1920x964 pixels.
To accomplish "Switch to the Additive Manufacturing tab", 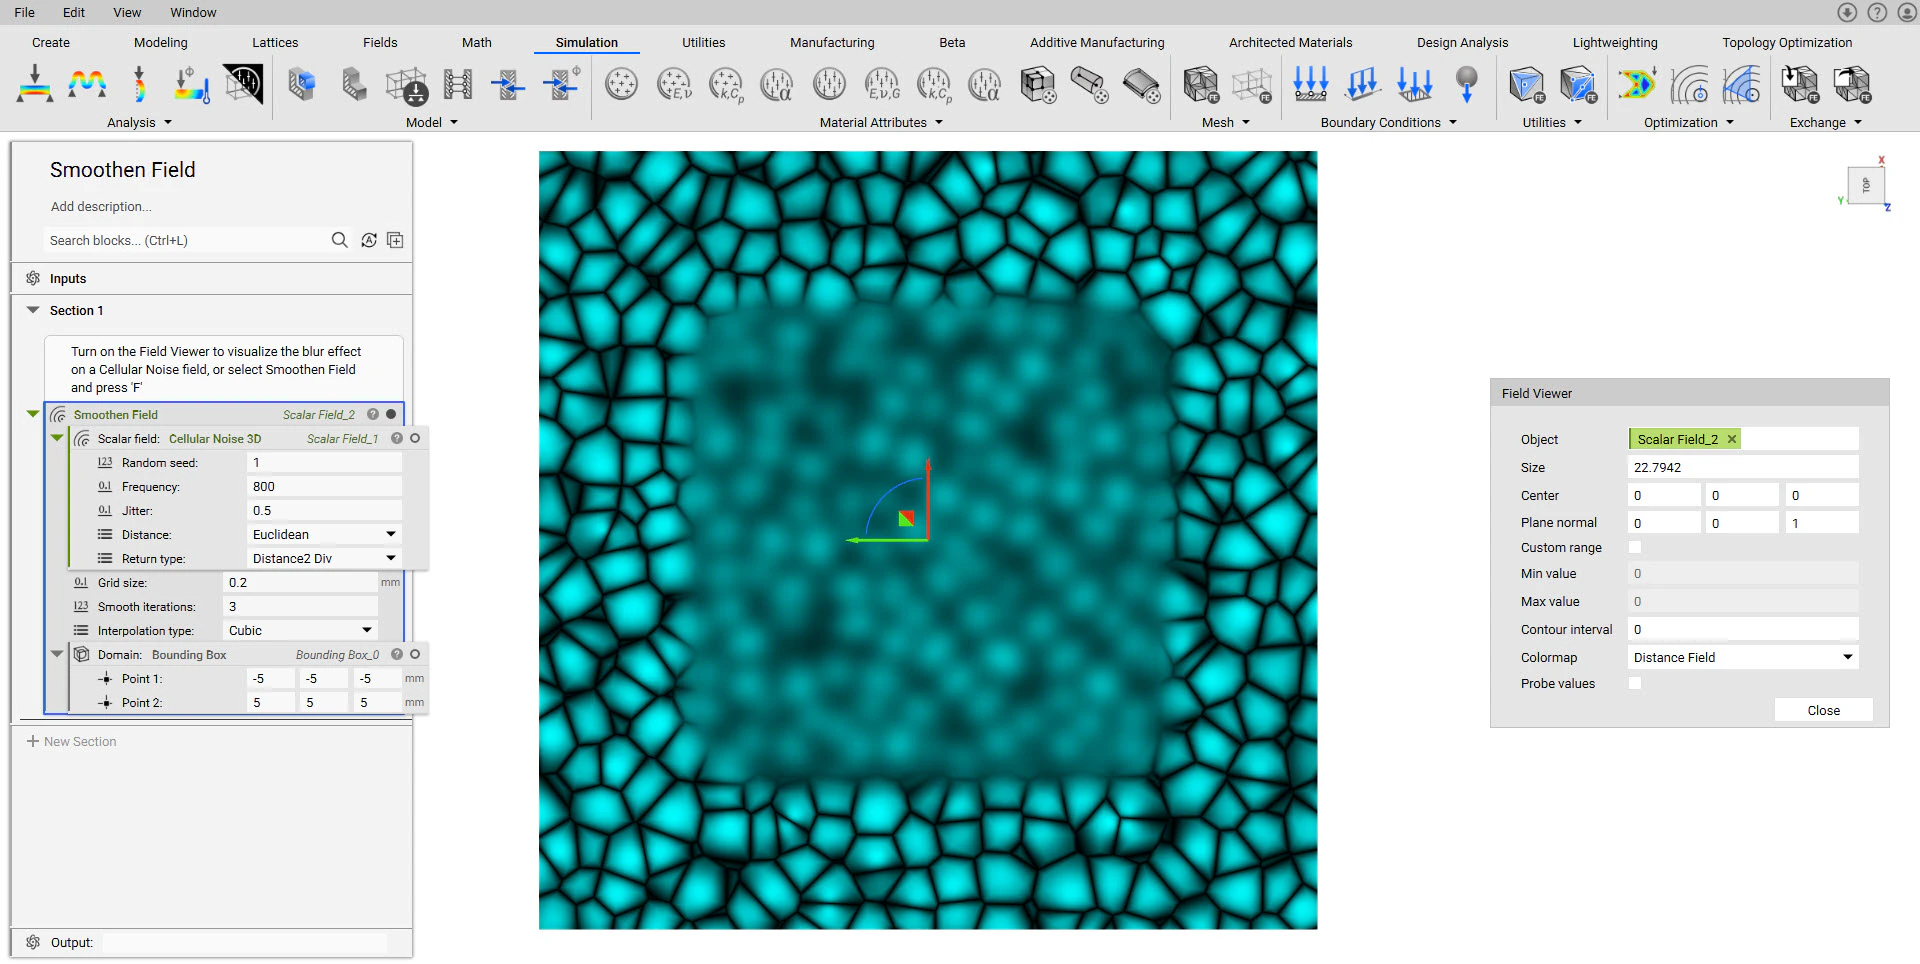I will click(x=1096, y=42).
